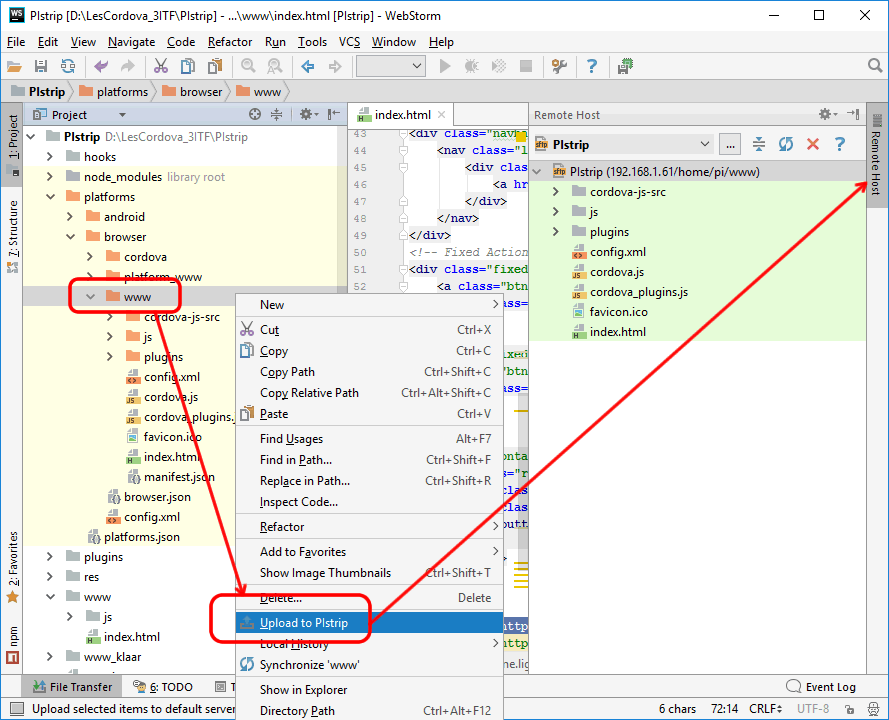Screen dimensions: 889x720
Task: Click the Cut icon in the toolbar
Action: tap(160, 66)
